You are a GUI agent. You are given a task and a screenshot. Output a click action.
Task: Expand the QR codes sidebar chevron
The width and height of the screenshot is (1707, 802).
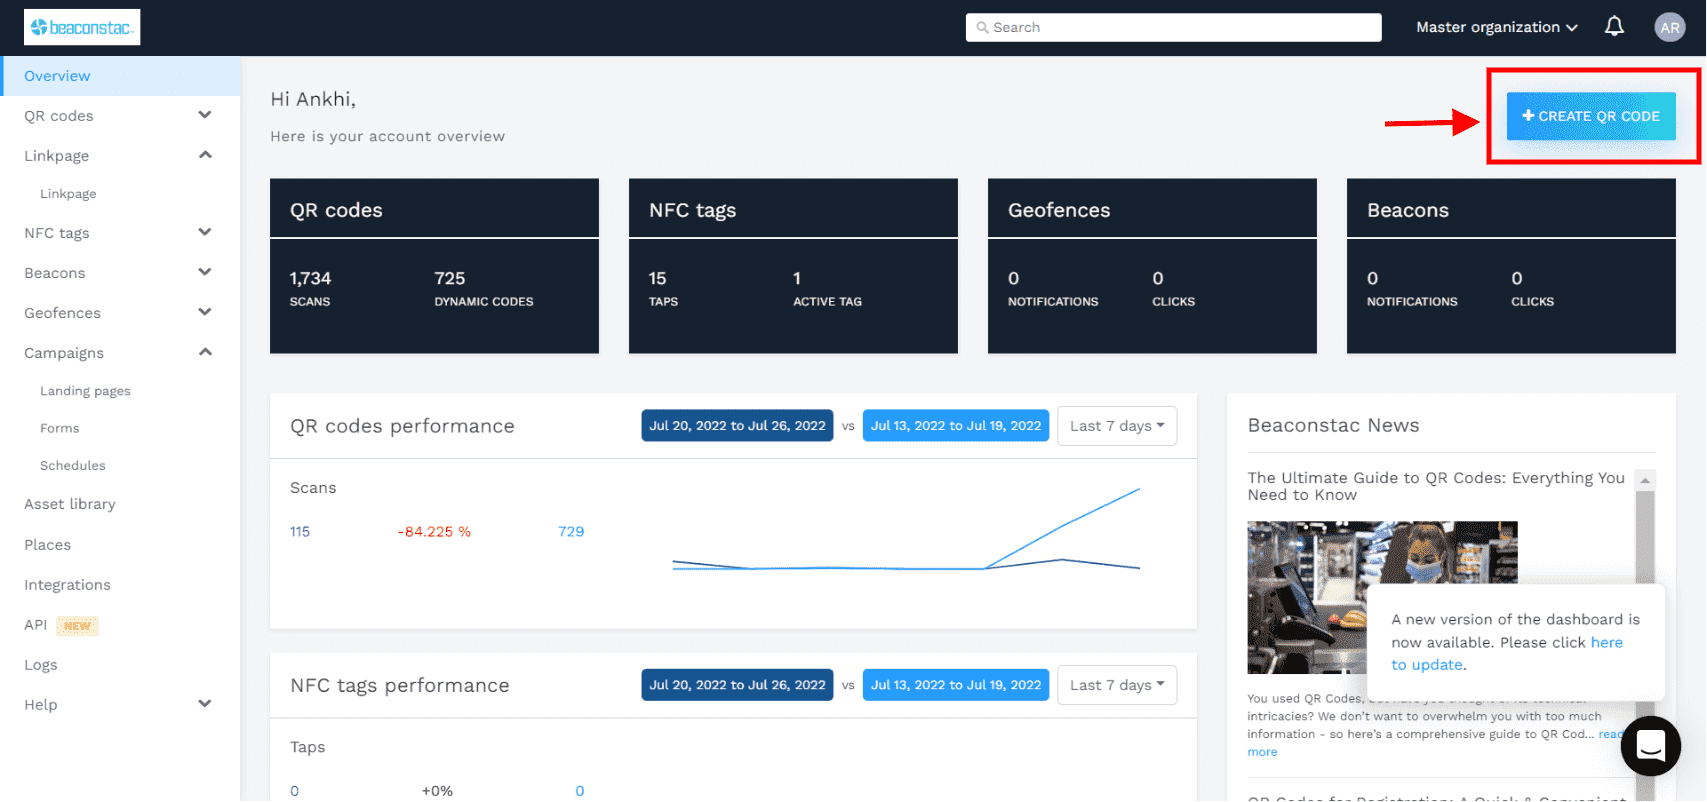[x=205, y=115]
